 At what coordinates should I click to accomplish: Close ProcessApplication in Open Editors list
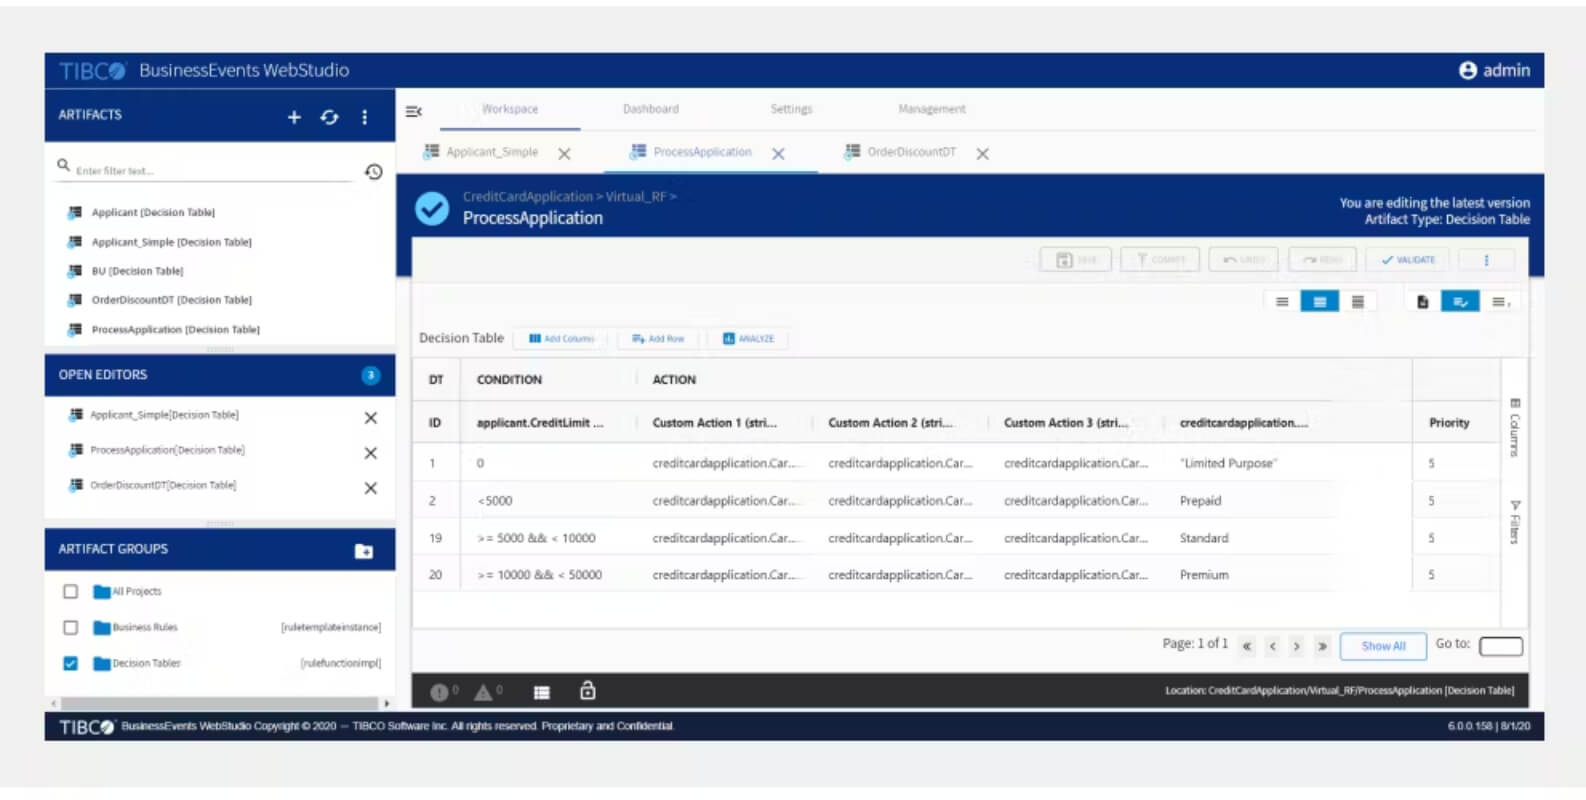coord(370,453)
